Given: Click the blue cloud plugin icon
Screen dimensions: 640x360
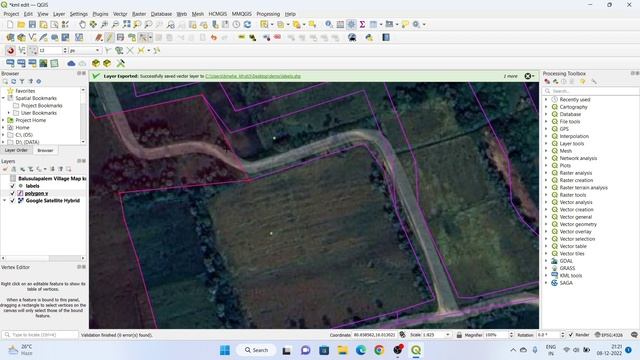Looking at the screenshot, I should (x=71, y=63).
